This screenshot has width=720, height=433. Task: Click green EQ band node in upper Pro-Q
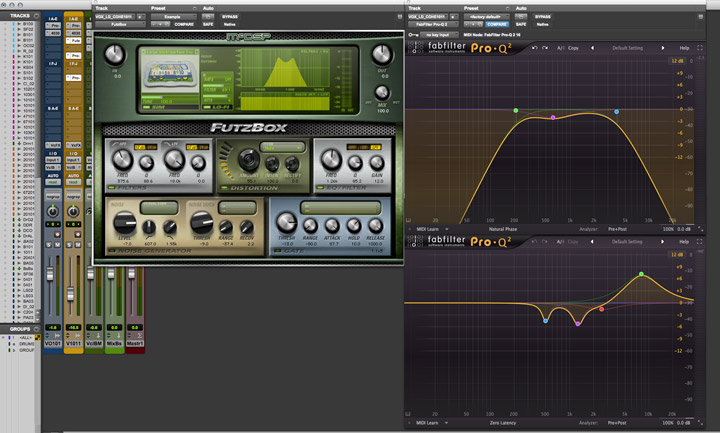pyautogui.click(x=516, y=110)
